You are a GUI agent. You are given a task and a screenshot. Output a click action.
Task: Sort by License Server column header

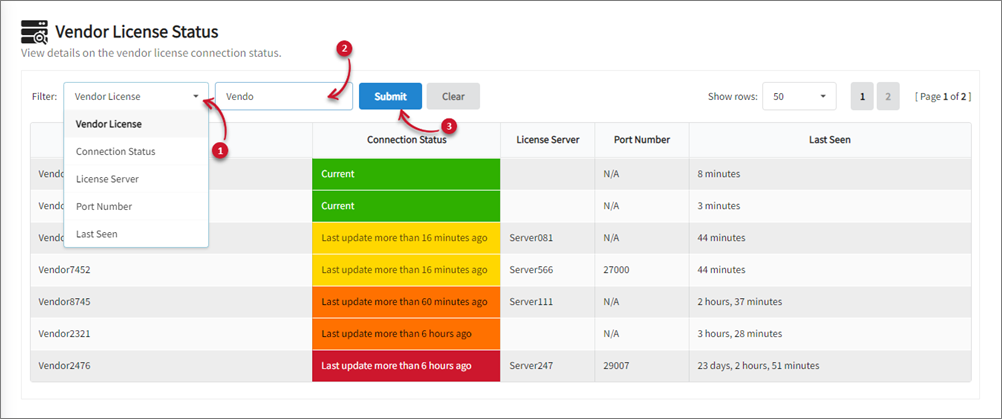(x=548, y=139)
